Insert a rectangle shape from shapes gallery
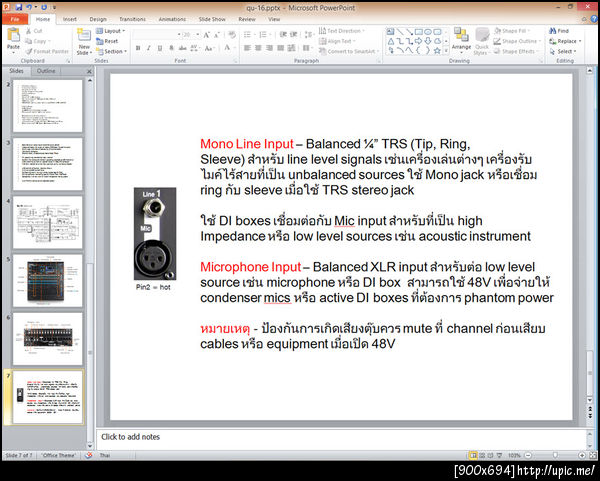Image resolution: width=600 pixels, height=481 pixels. coord(419,32)
